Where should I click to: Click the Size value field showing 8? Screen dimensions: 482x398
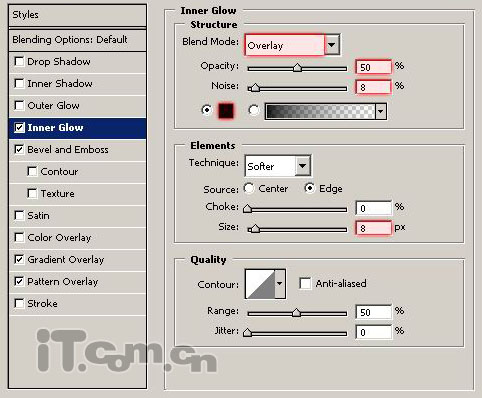coord(373,228)
